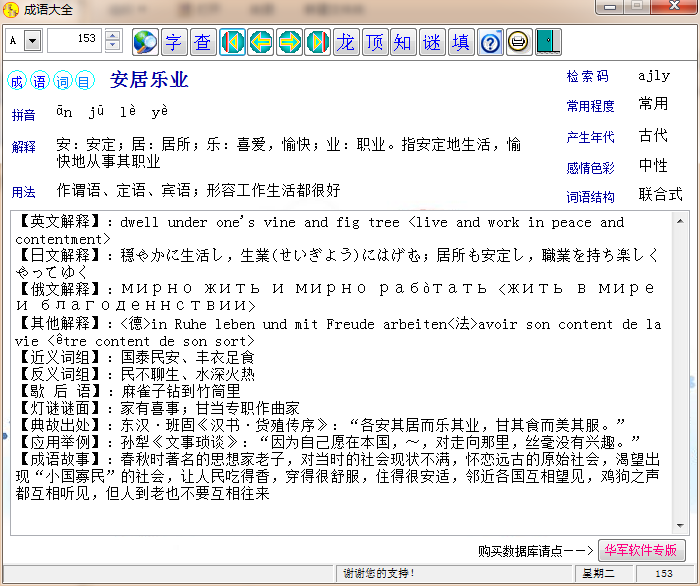Click the record number field showing 153

coord(74,40)
